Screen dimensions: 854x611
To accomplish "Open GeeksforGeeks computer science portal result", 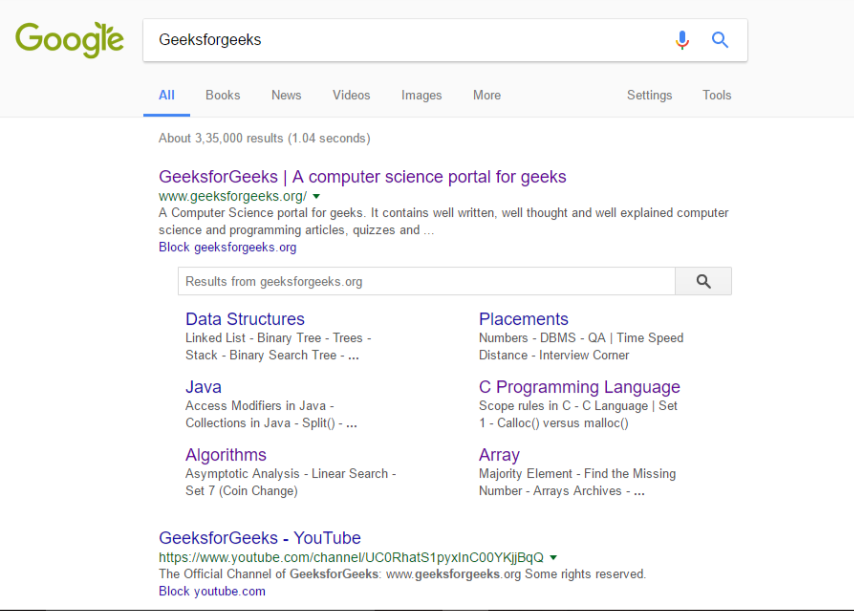I will [x=362, y=177].
